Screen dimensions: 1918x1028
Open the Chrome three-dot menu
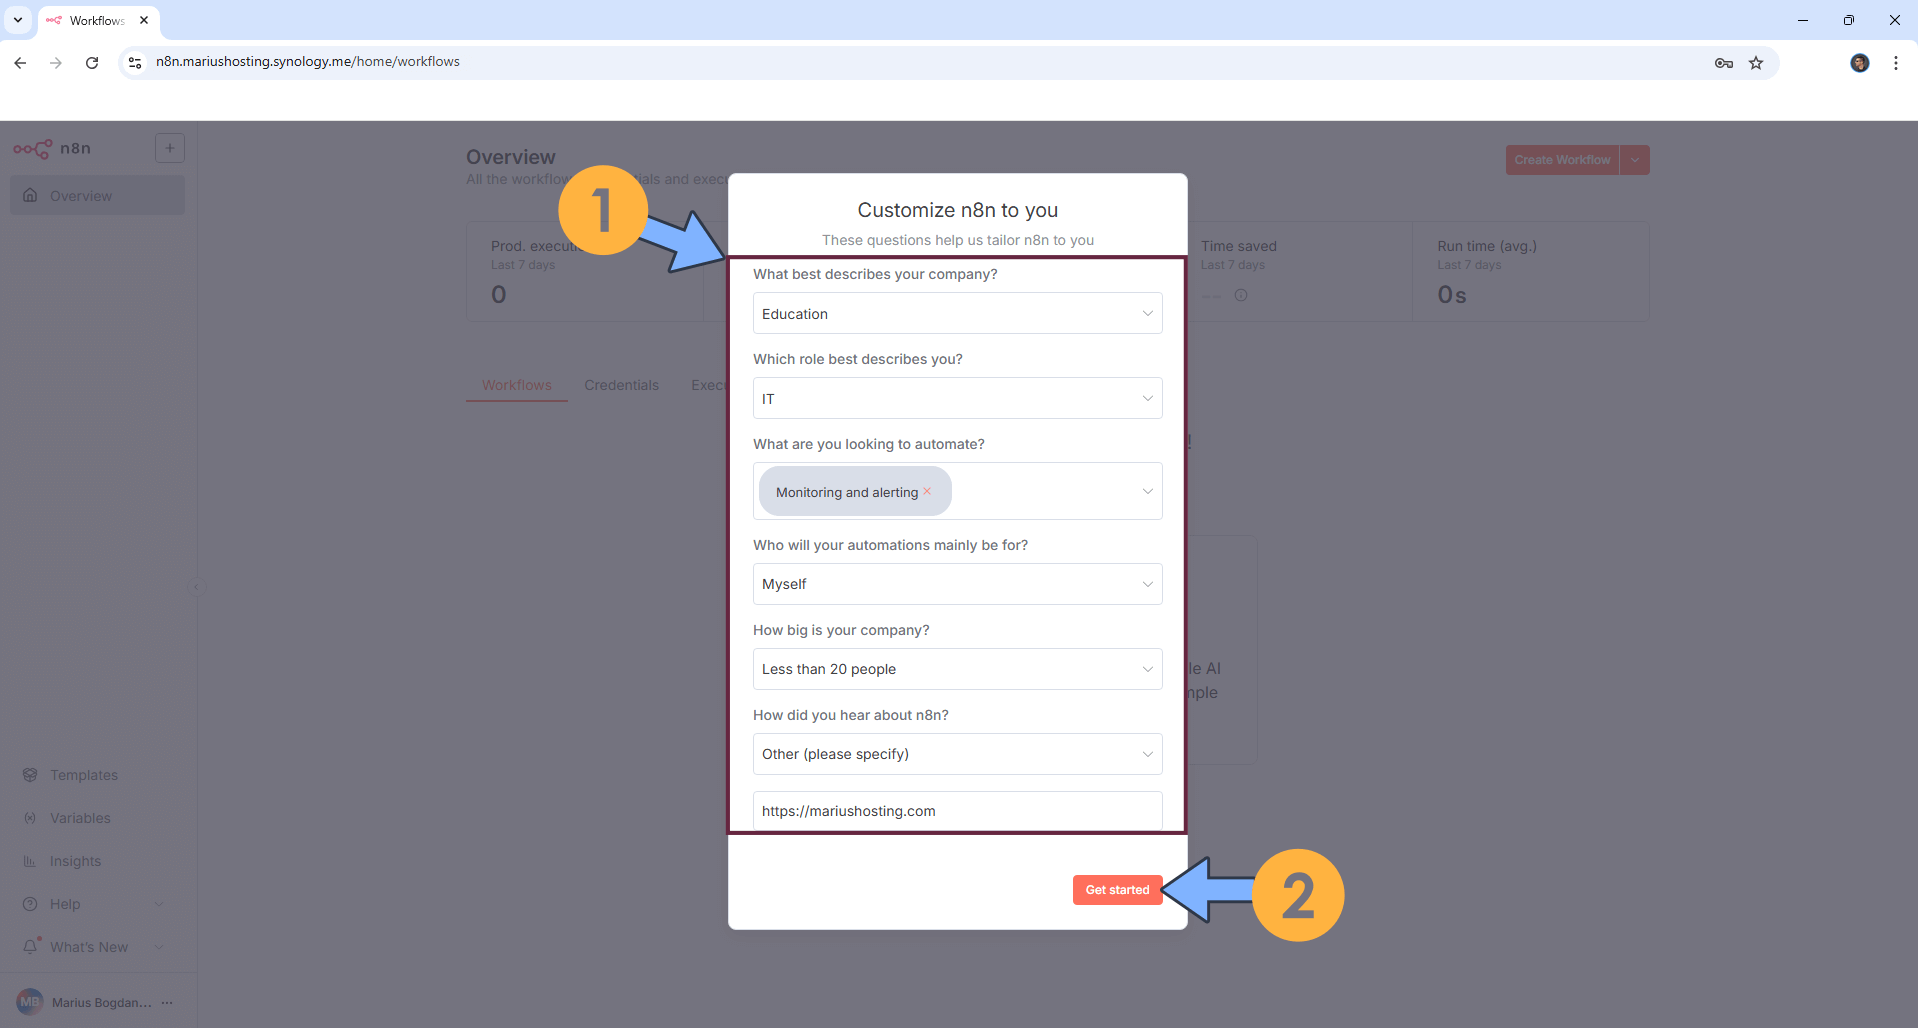click(x=1896, y=63)
